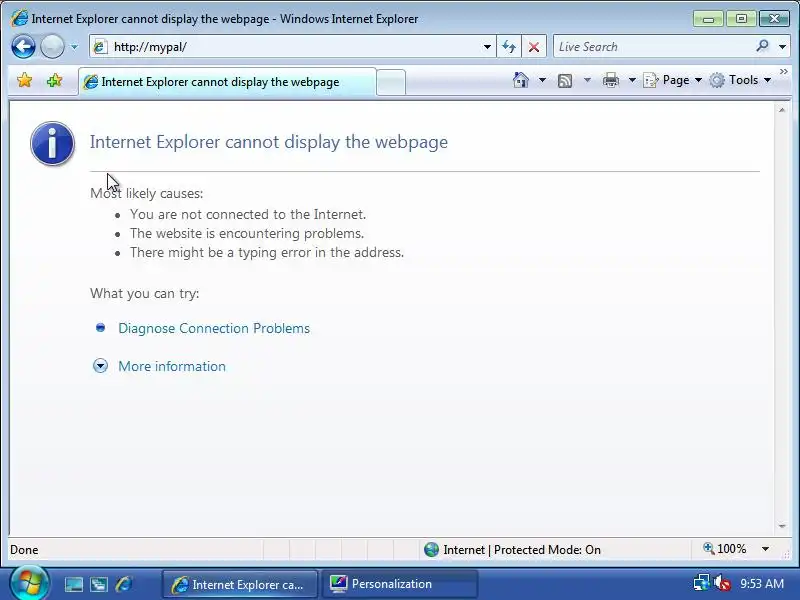800x600 pixels.
Task: Click the RSS Feeds icon
Action: pos(565,81)
